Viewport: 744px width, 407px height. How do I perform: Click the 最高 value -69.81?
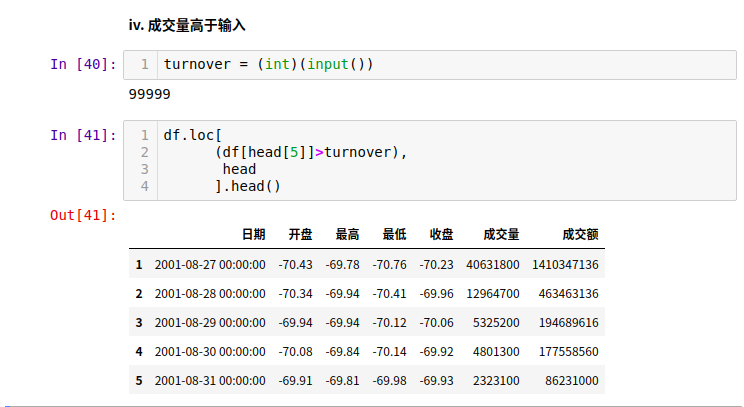(343, 380)
